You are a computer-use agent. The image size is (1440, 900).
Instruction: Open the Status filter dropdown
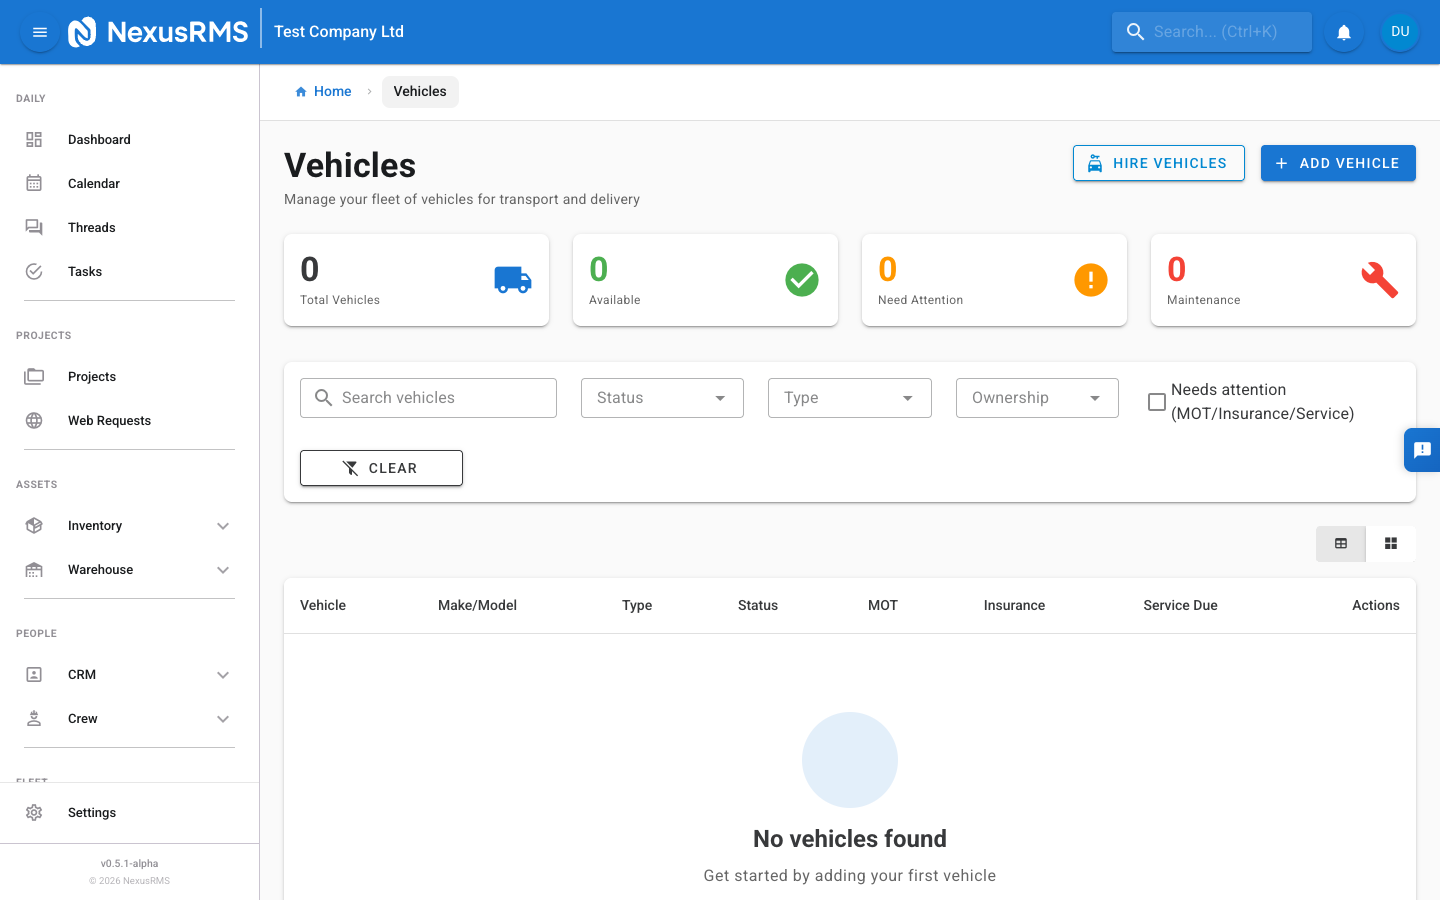[x=662, y=397]
